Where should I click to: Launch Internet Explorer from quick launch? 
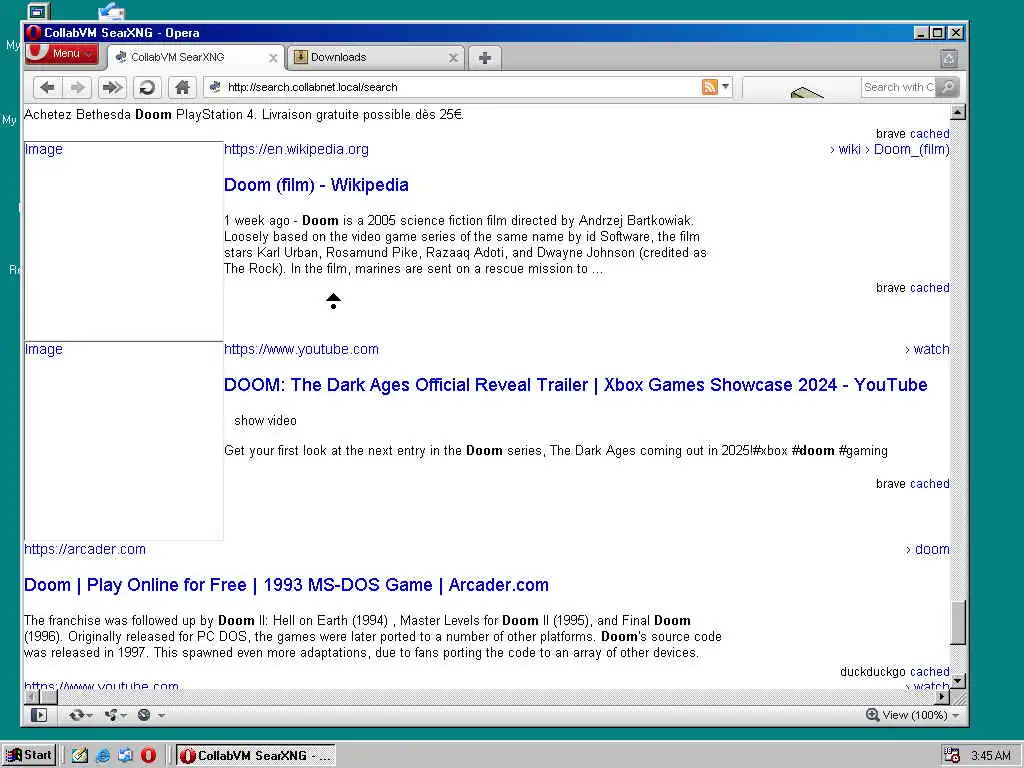[x=103, y=756]
